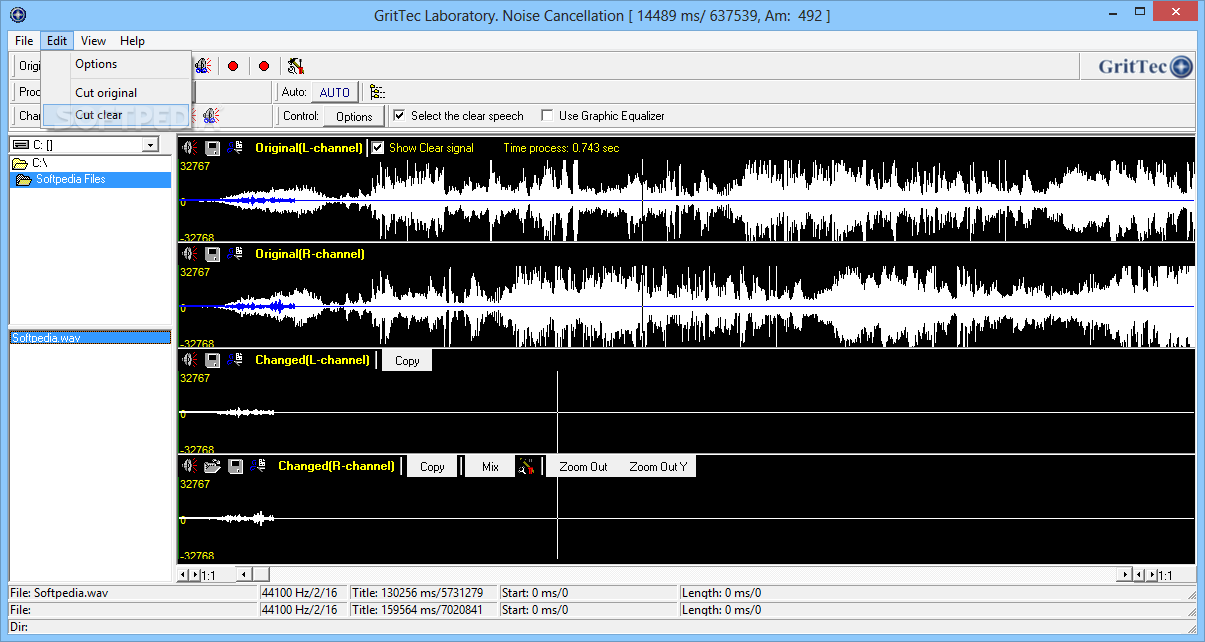Click in the Changed(L-channel) waveform
The height and width of the screenshot is (642, 1205).
686,412
